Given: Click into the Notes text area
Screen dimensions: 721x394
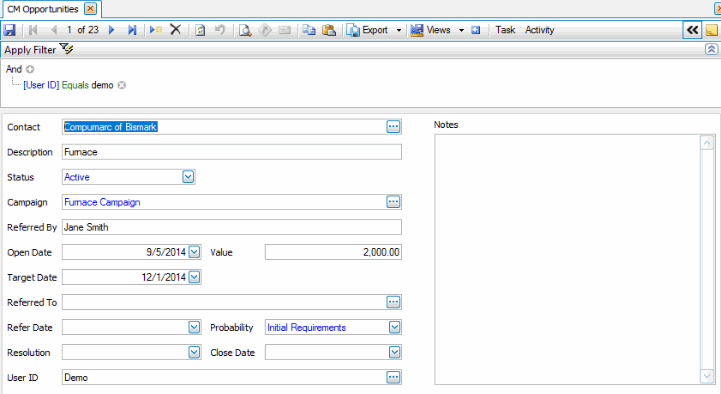Looking at the screenshot, I should (567, 259).
